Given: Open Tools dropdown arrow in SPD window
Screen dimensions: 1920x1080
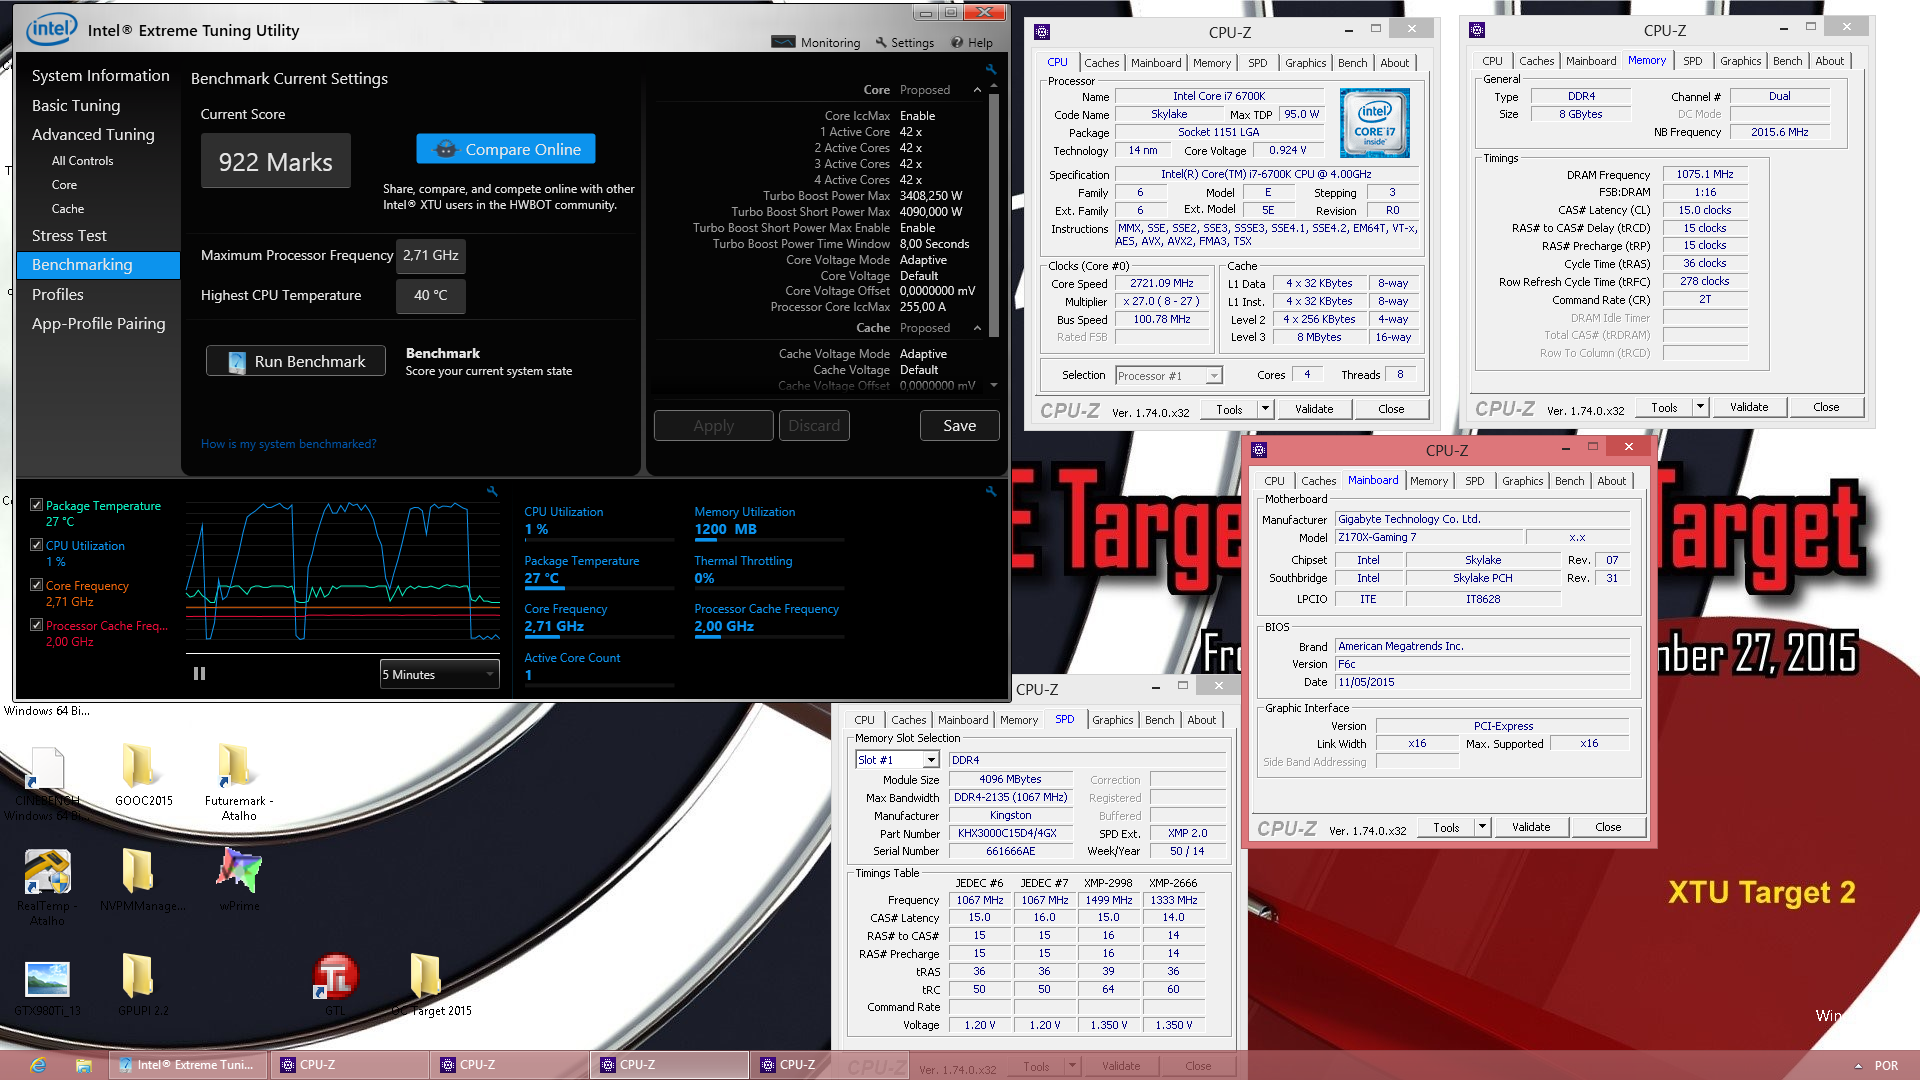Looking at the screenshot, I should [x=1072, y=1066].
